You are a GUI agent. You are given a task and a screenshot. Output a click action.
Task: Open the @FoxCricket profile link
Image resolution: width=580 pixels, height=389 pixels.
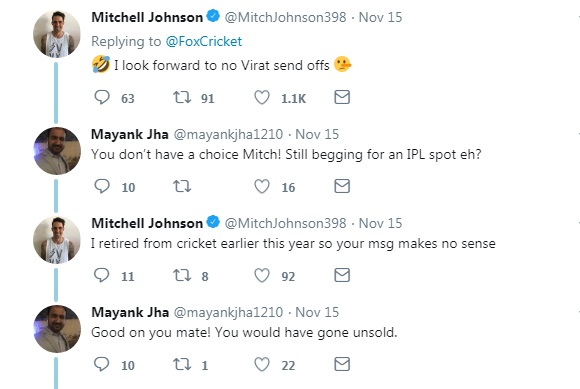coord(204,41)
